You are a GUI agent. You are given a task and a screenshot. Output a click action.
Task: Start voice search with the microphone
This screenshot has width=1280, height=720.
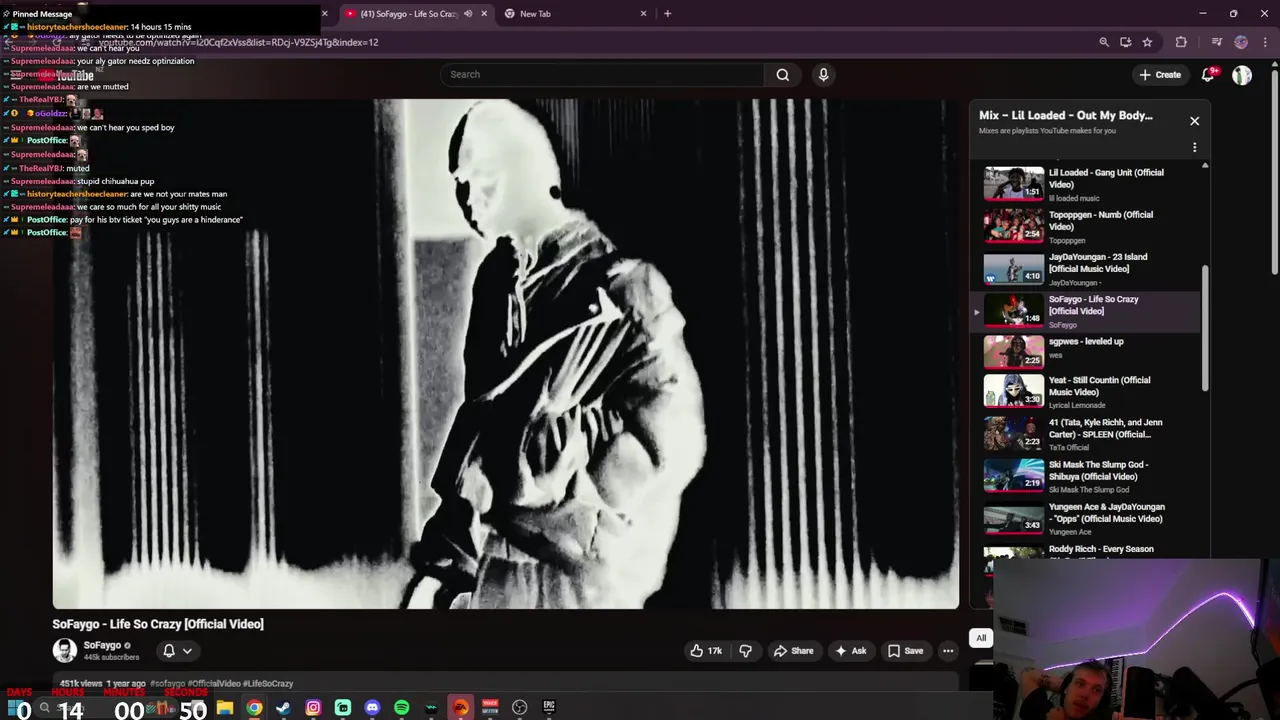pos(823,74)
